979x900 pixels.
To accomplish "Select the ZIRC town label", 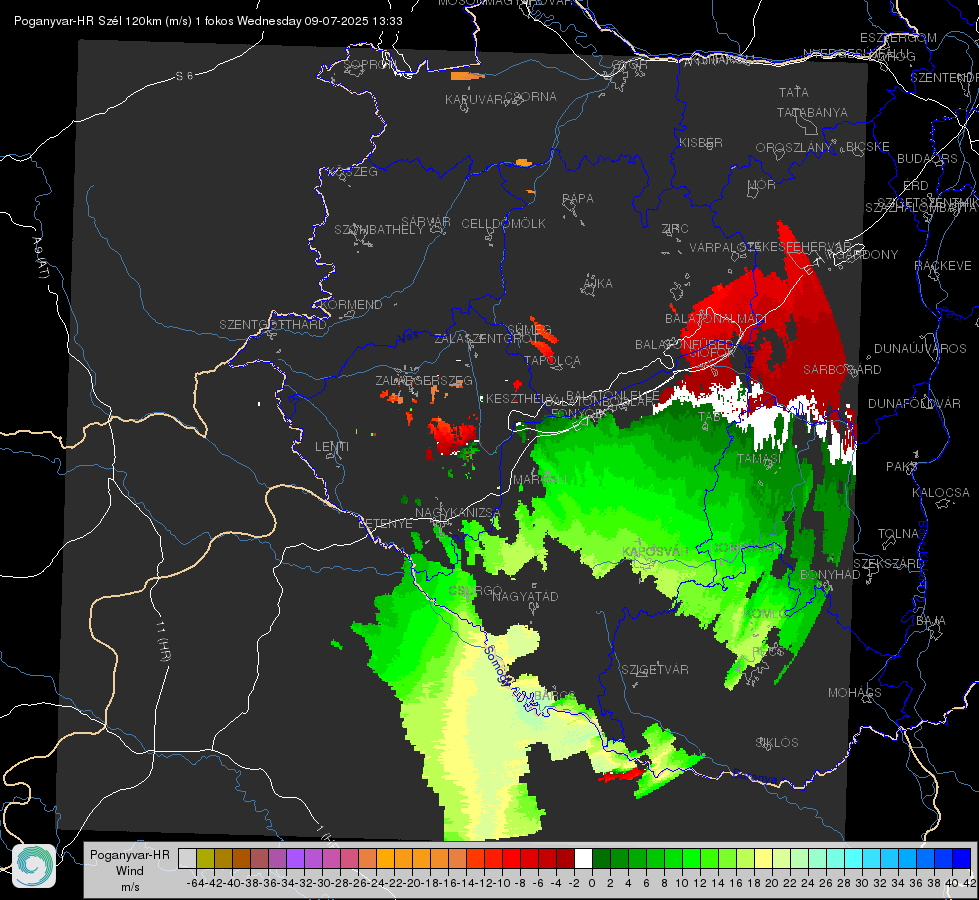I will [x=675, y=228].
